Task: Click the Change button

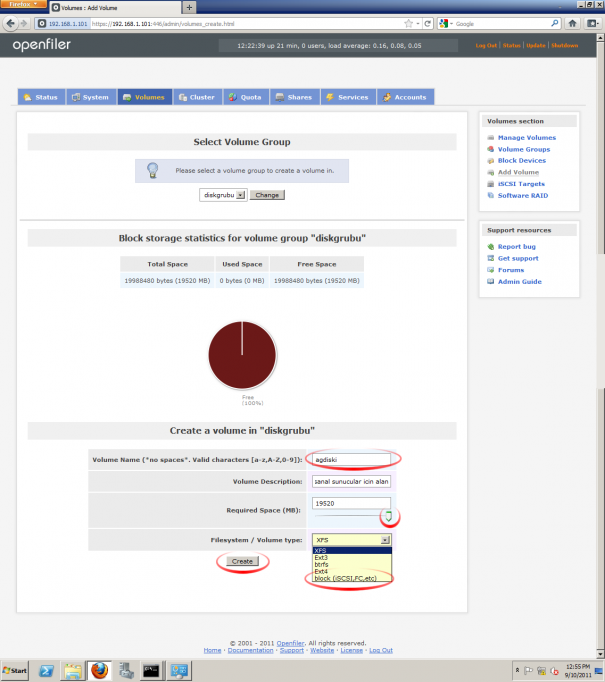Action: pos(267,195)
